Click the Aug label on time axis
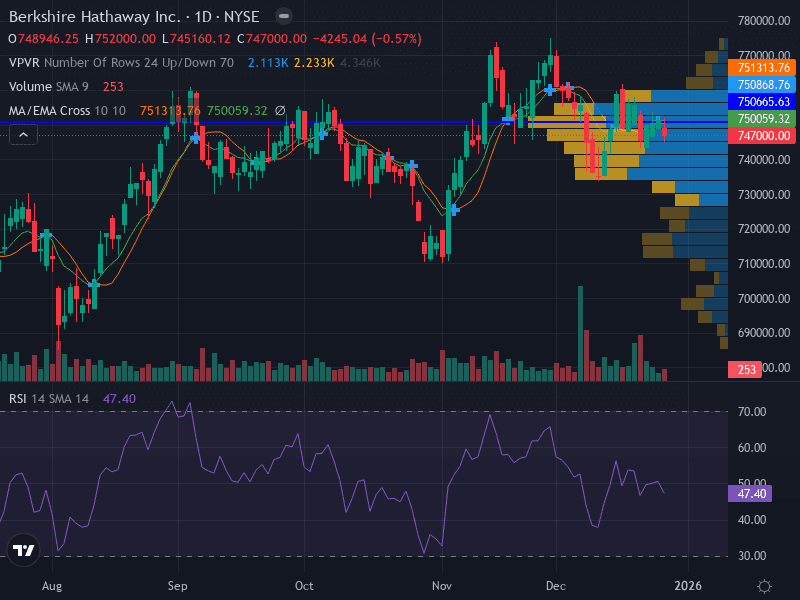This screenshot has height=600, width=800. (52, 586)
